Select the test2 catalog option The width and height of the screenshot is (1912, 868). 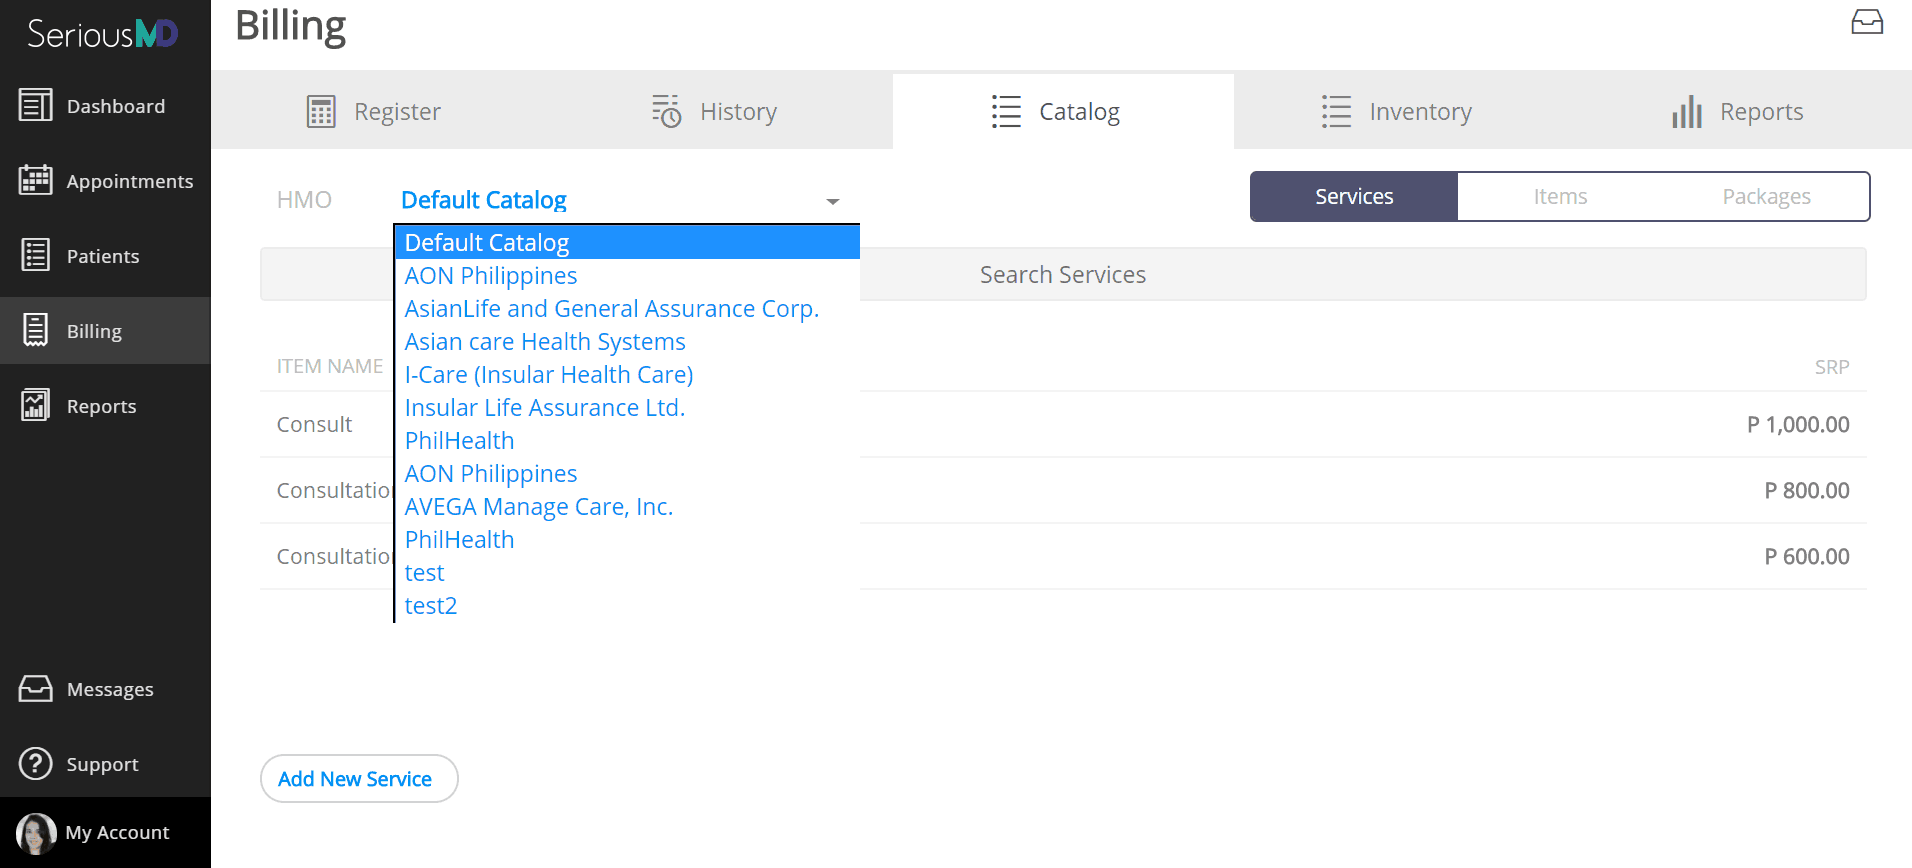(627, 605)
